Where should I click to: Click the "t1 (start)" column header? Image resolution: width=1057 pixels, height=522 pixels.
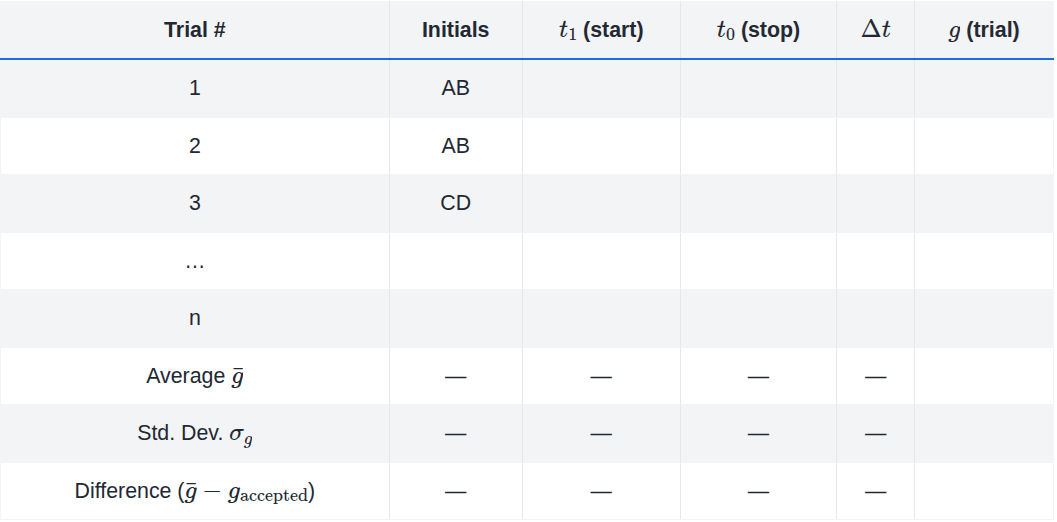[601, 30]
